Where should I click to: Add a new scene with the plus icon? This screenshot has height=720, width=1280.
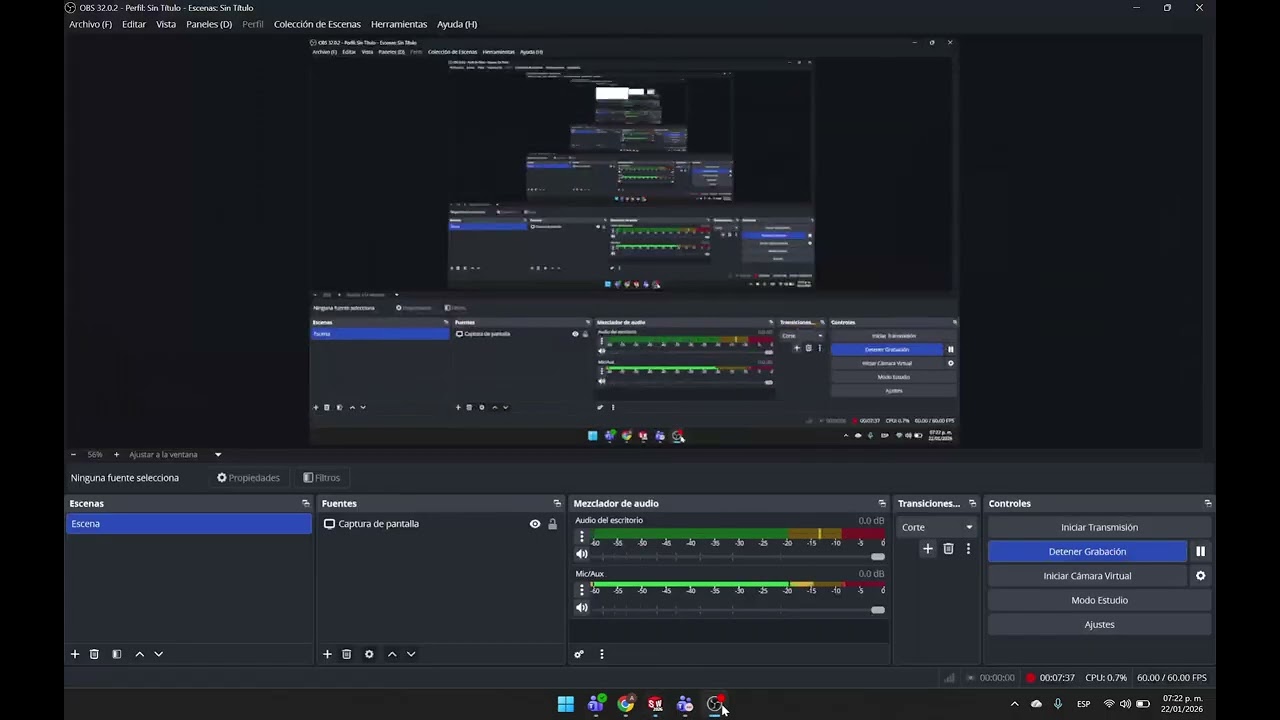(75, 654)
